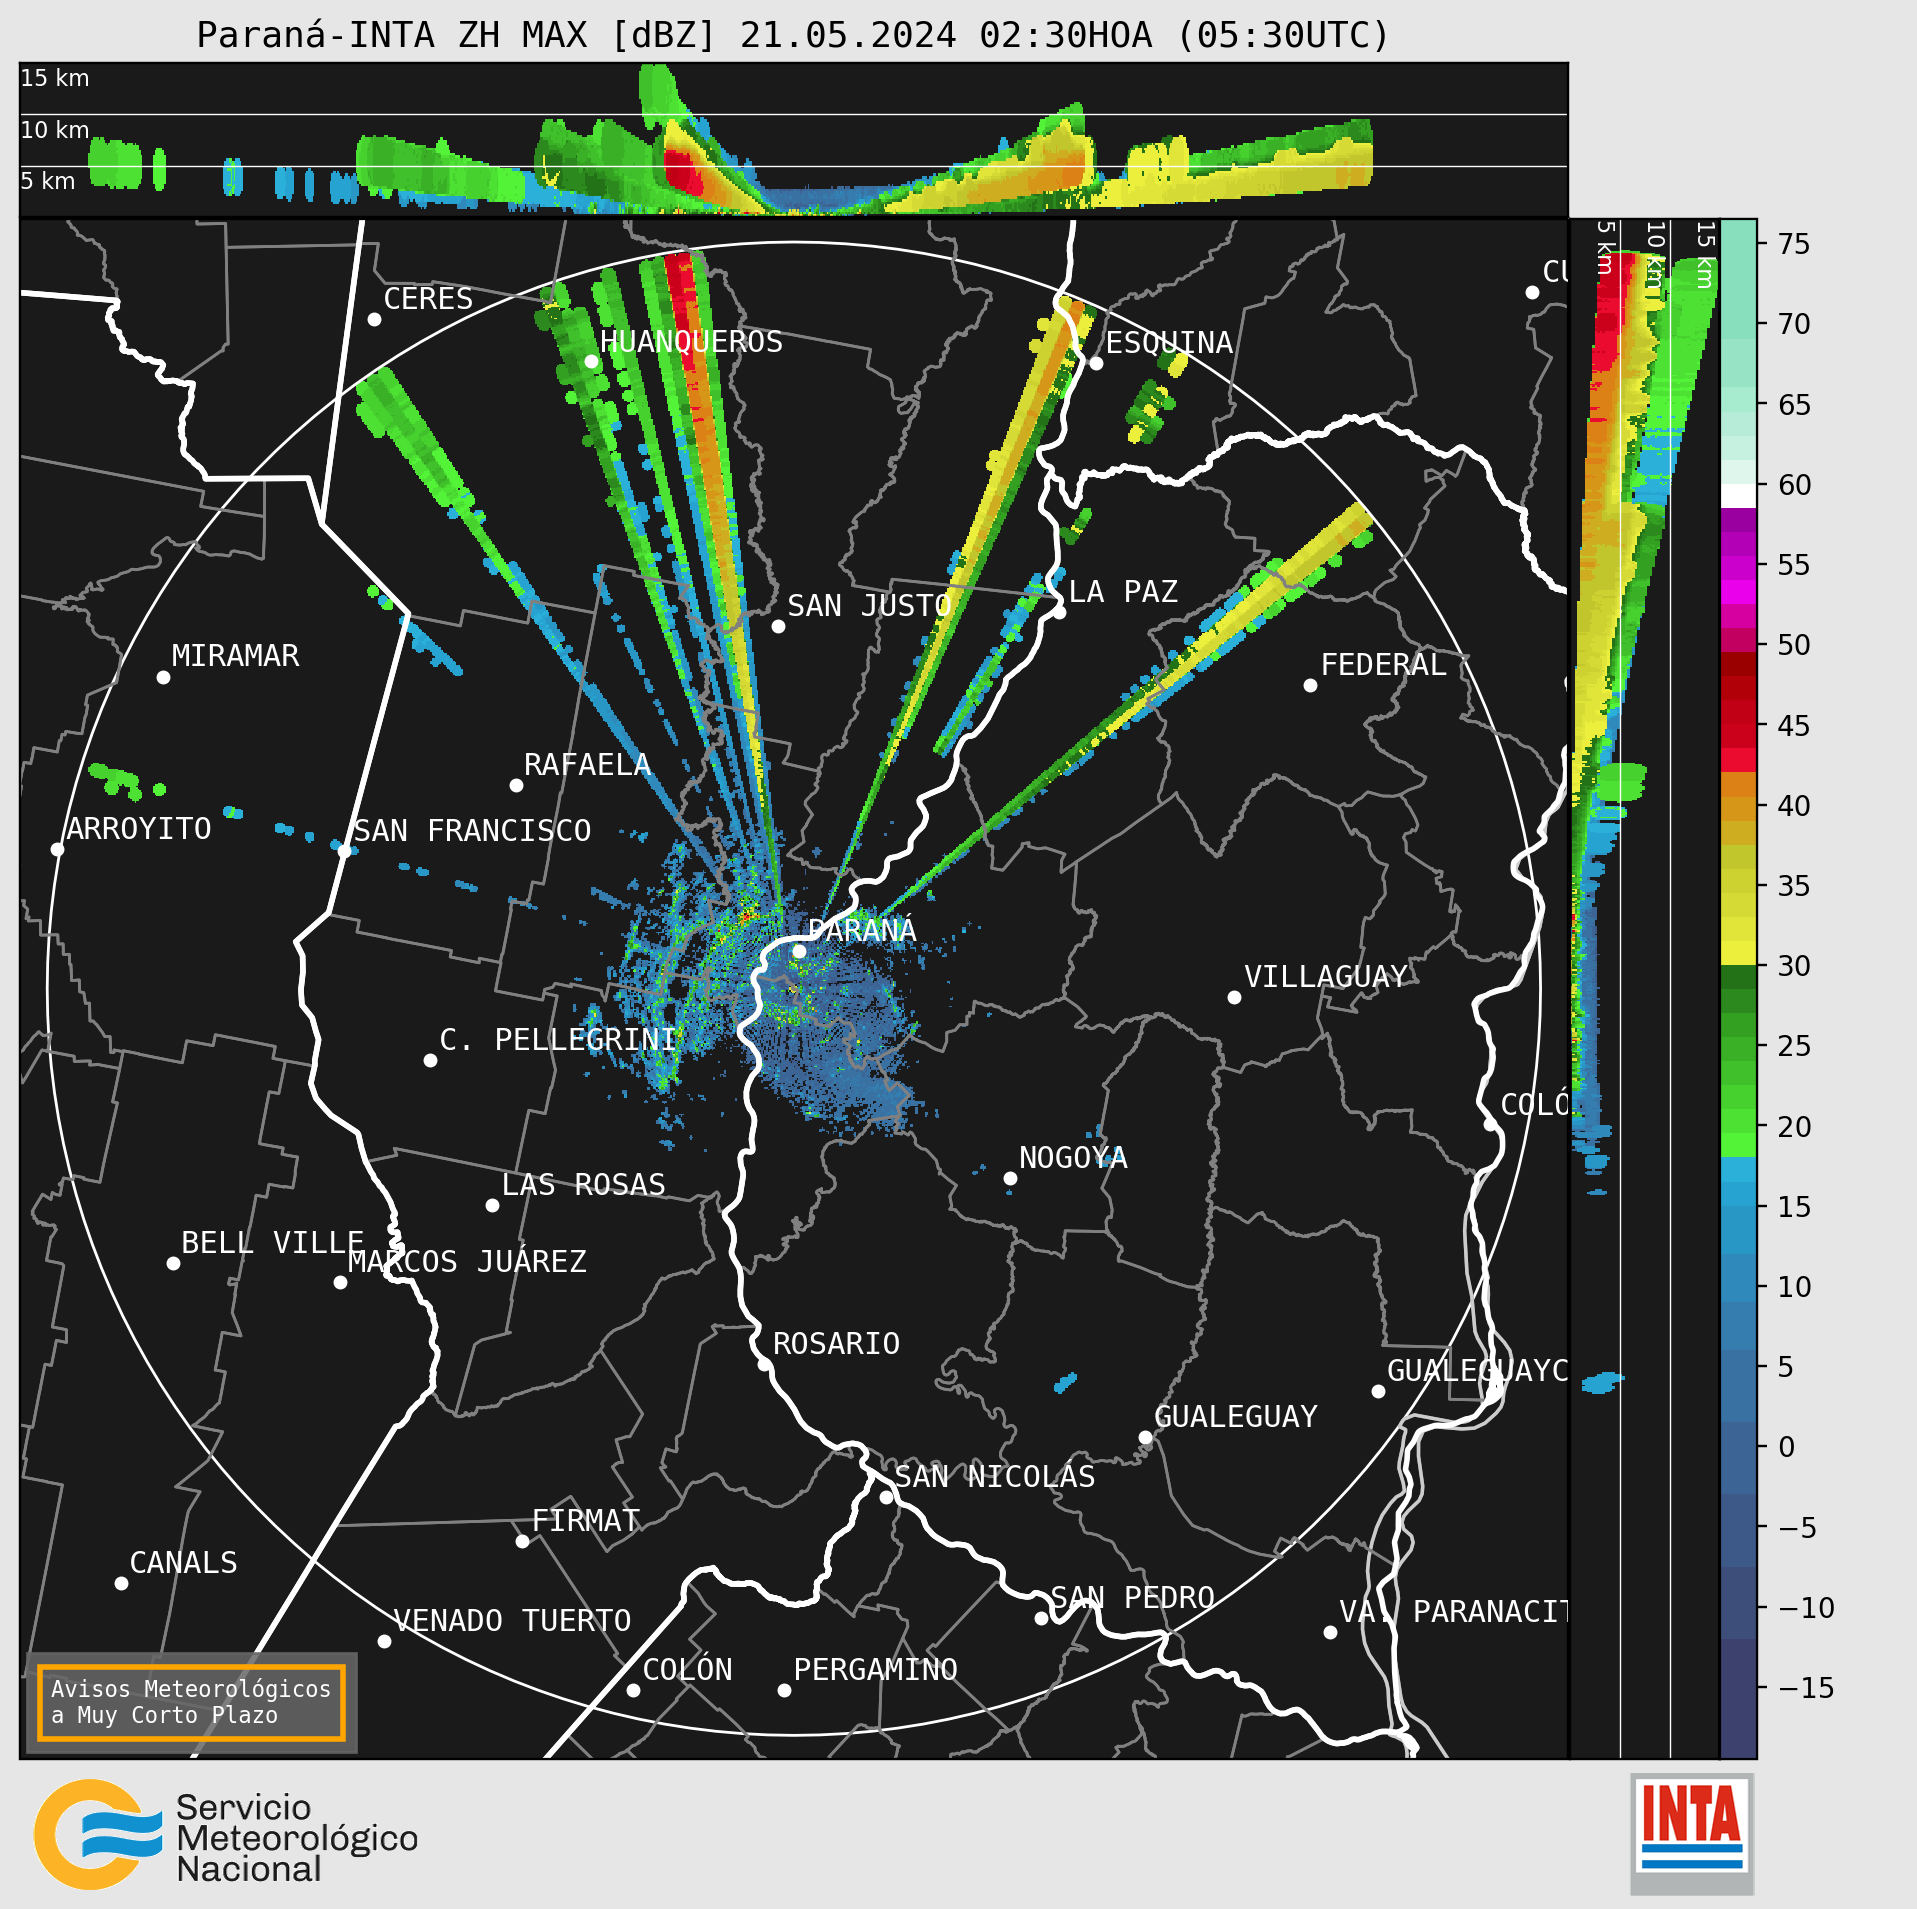Click the NOGOYA city marker dot
This screenshot has height=1909, width=1917.
pyautogui.click(x=1010, y=1178)
